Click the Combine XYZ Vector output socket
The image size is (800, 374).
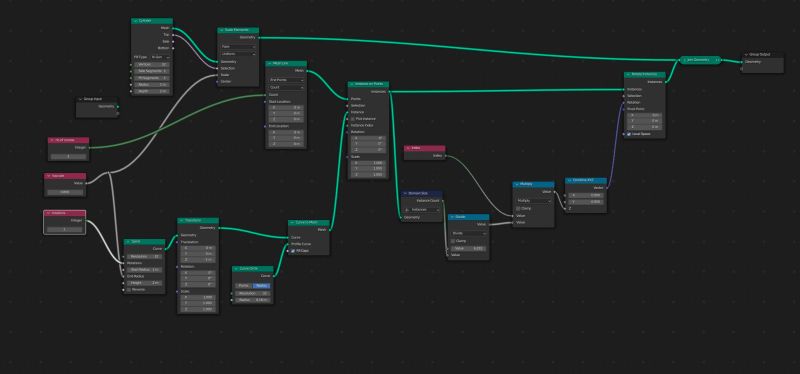(607, 188)
